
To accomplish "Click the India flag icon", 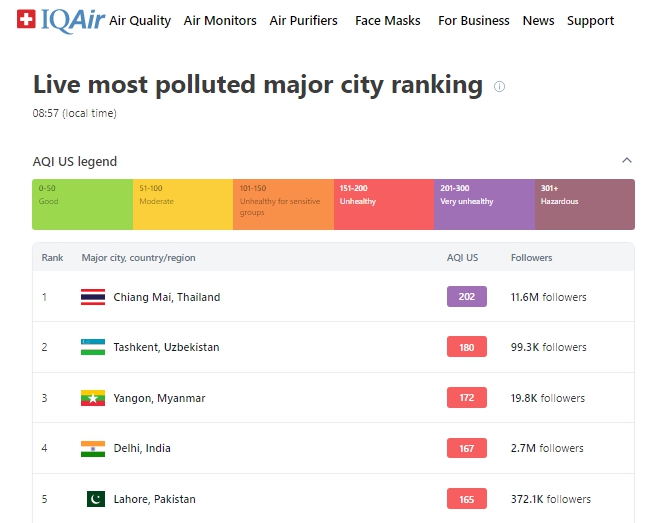I will tap(93, 448).
